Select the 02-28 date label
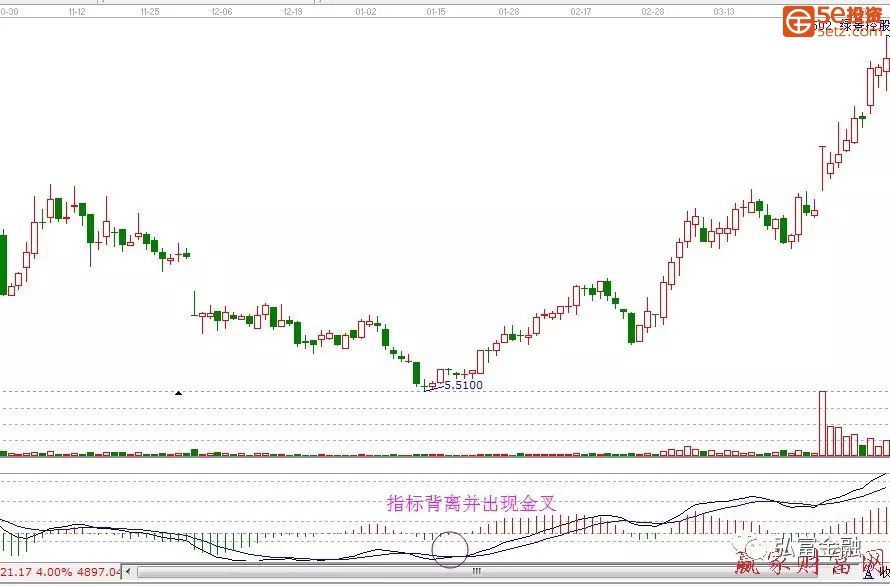The image size is (890, 586). [x=653, y=11]
